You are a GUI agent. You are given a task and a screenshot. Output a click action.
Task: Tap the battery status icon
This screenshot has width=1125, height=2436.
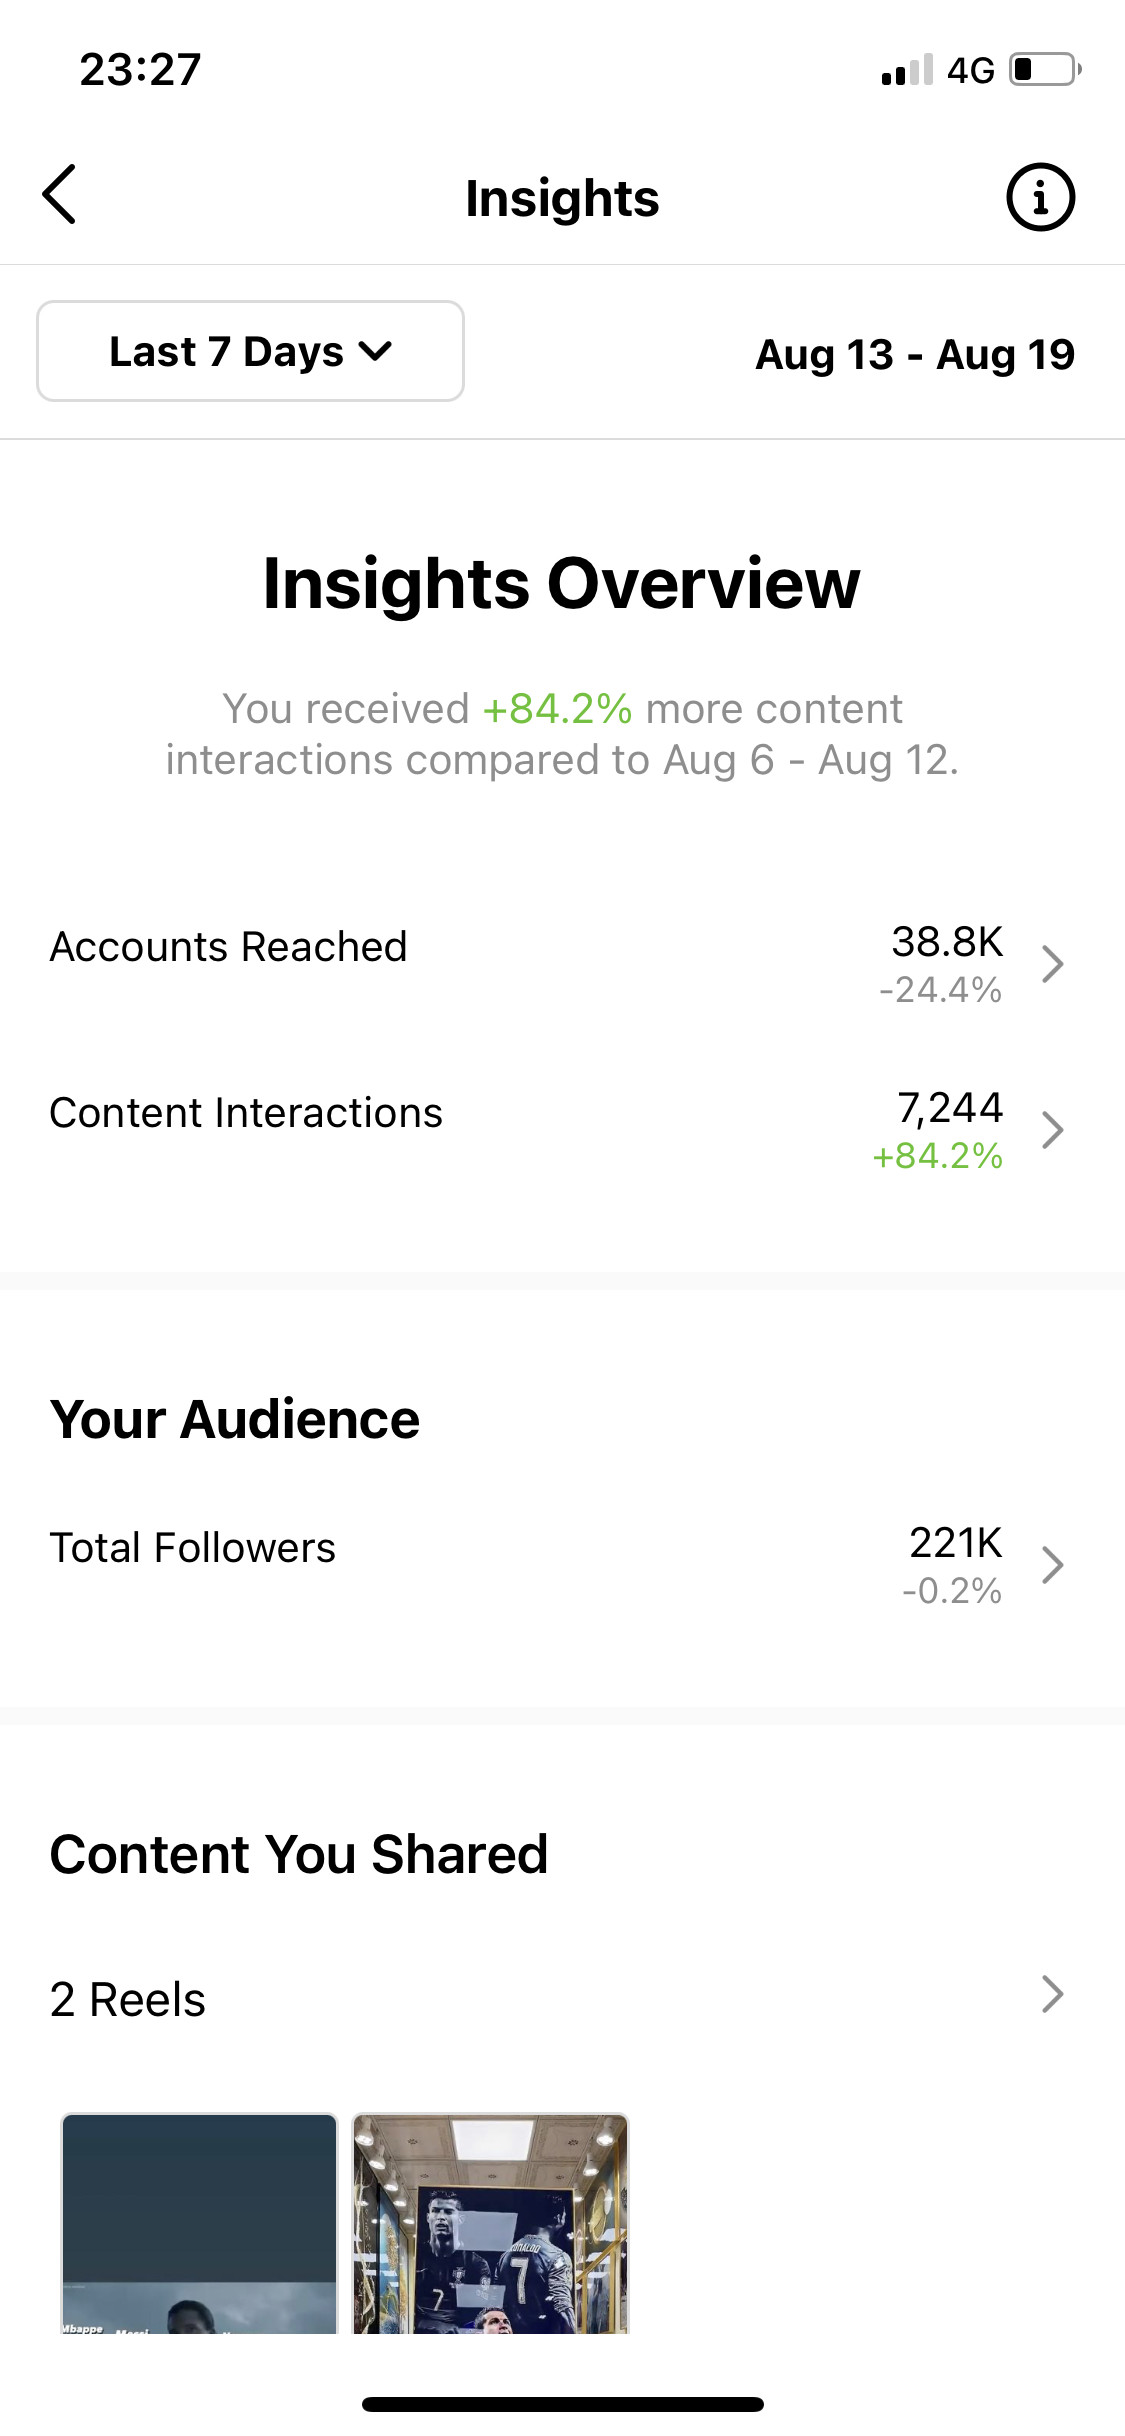(x=1045, y=69)
